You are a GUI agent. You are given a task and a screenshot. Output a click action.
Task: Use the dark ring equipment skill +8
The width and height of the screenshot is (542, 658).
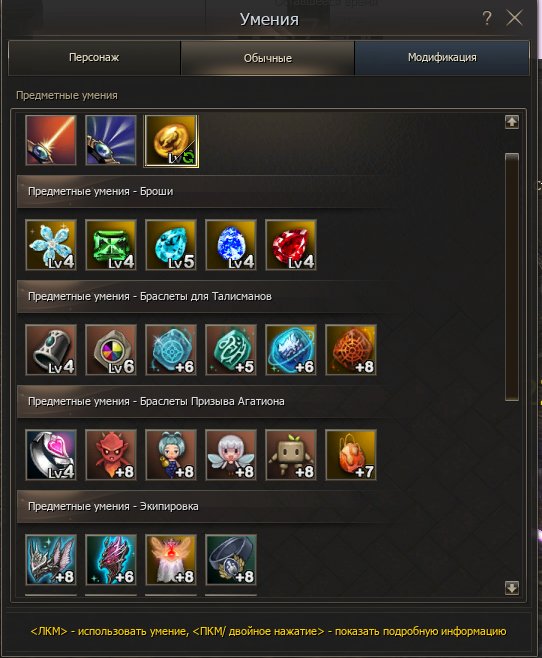click(231, 560)
